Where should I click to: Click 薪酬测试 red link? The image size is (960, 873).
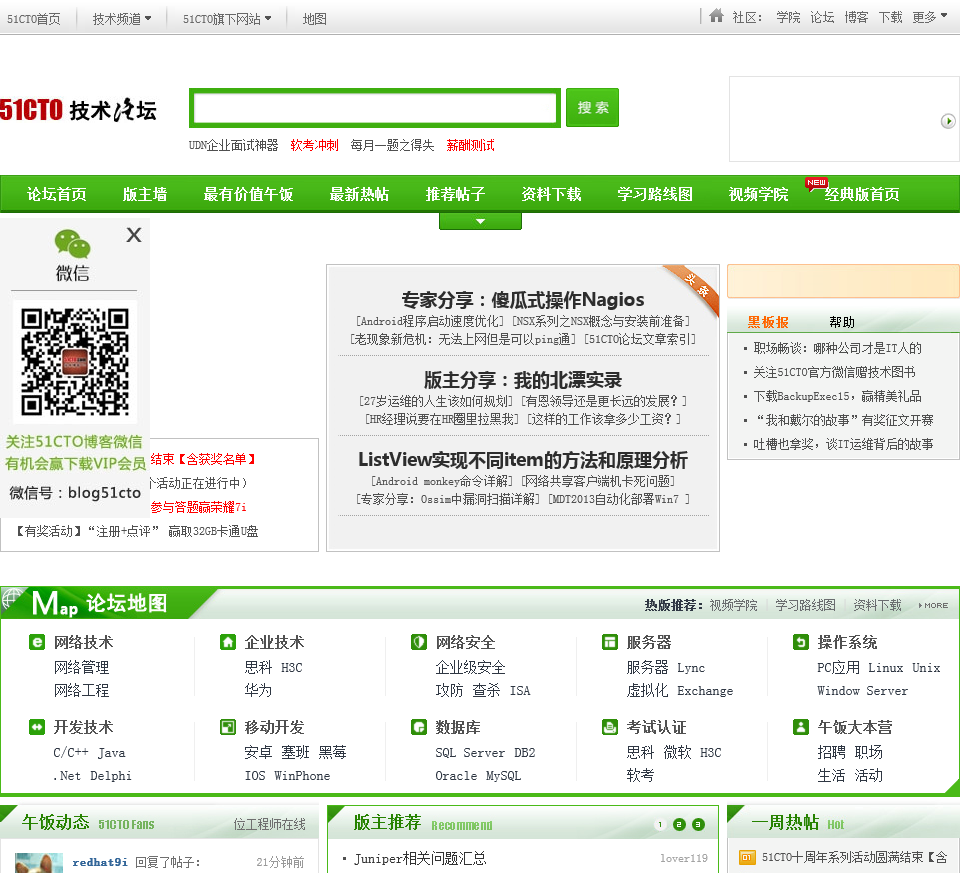tap(470, 145)
